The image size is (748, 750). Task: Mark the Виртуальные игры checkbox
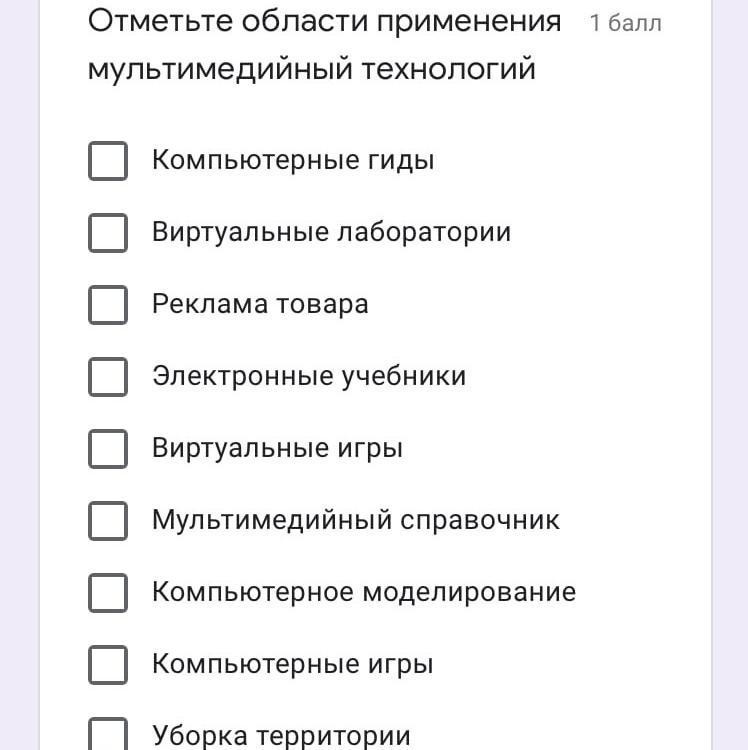click(108, 449)
